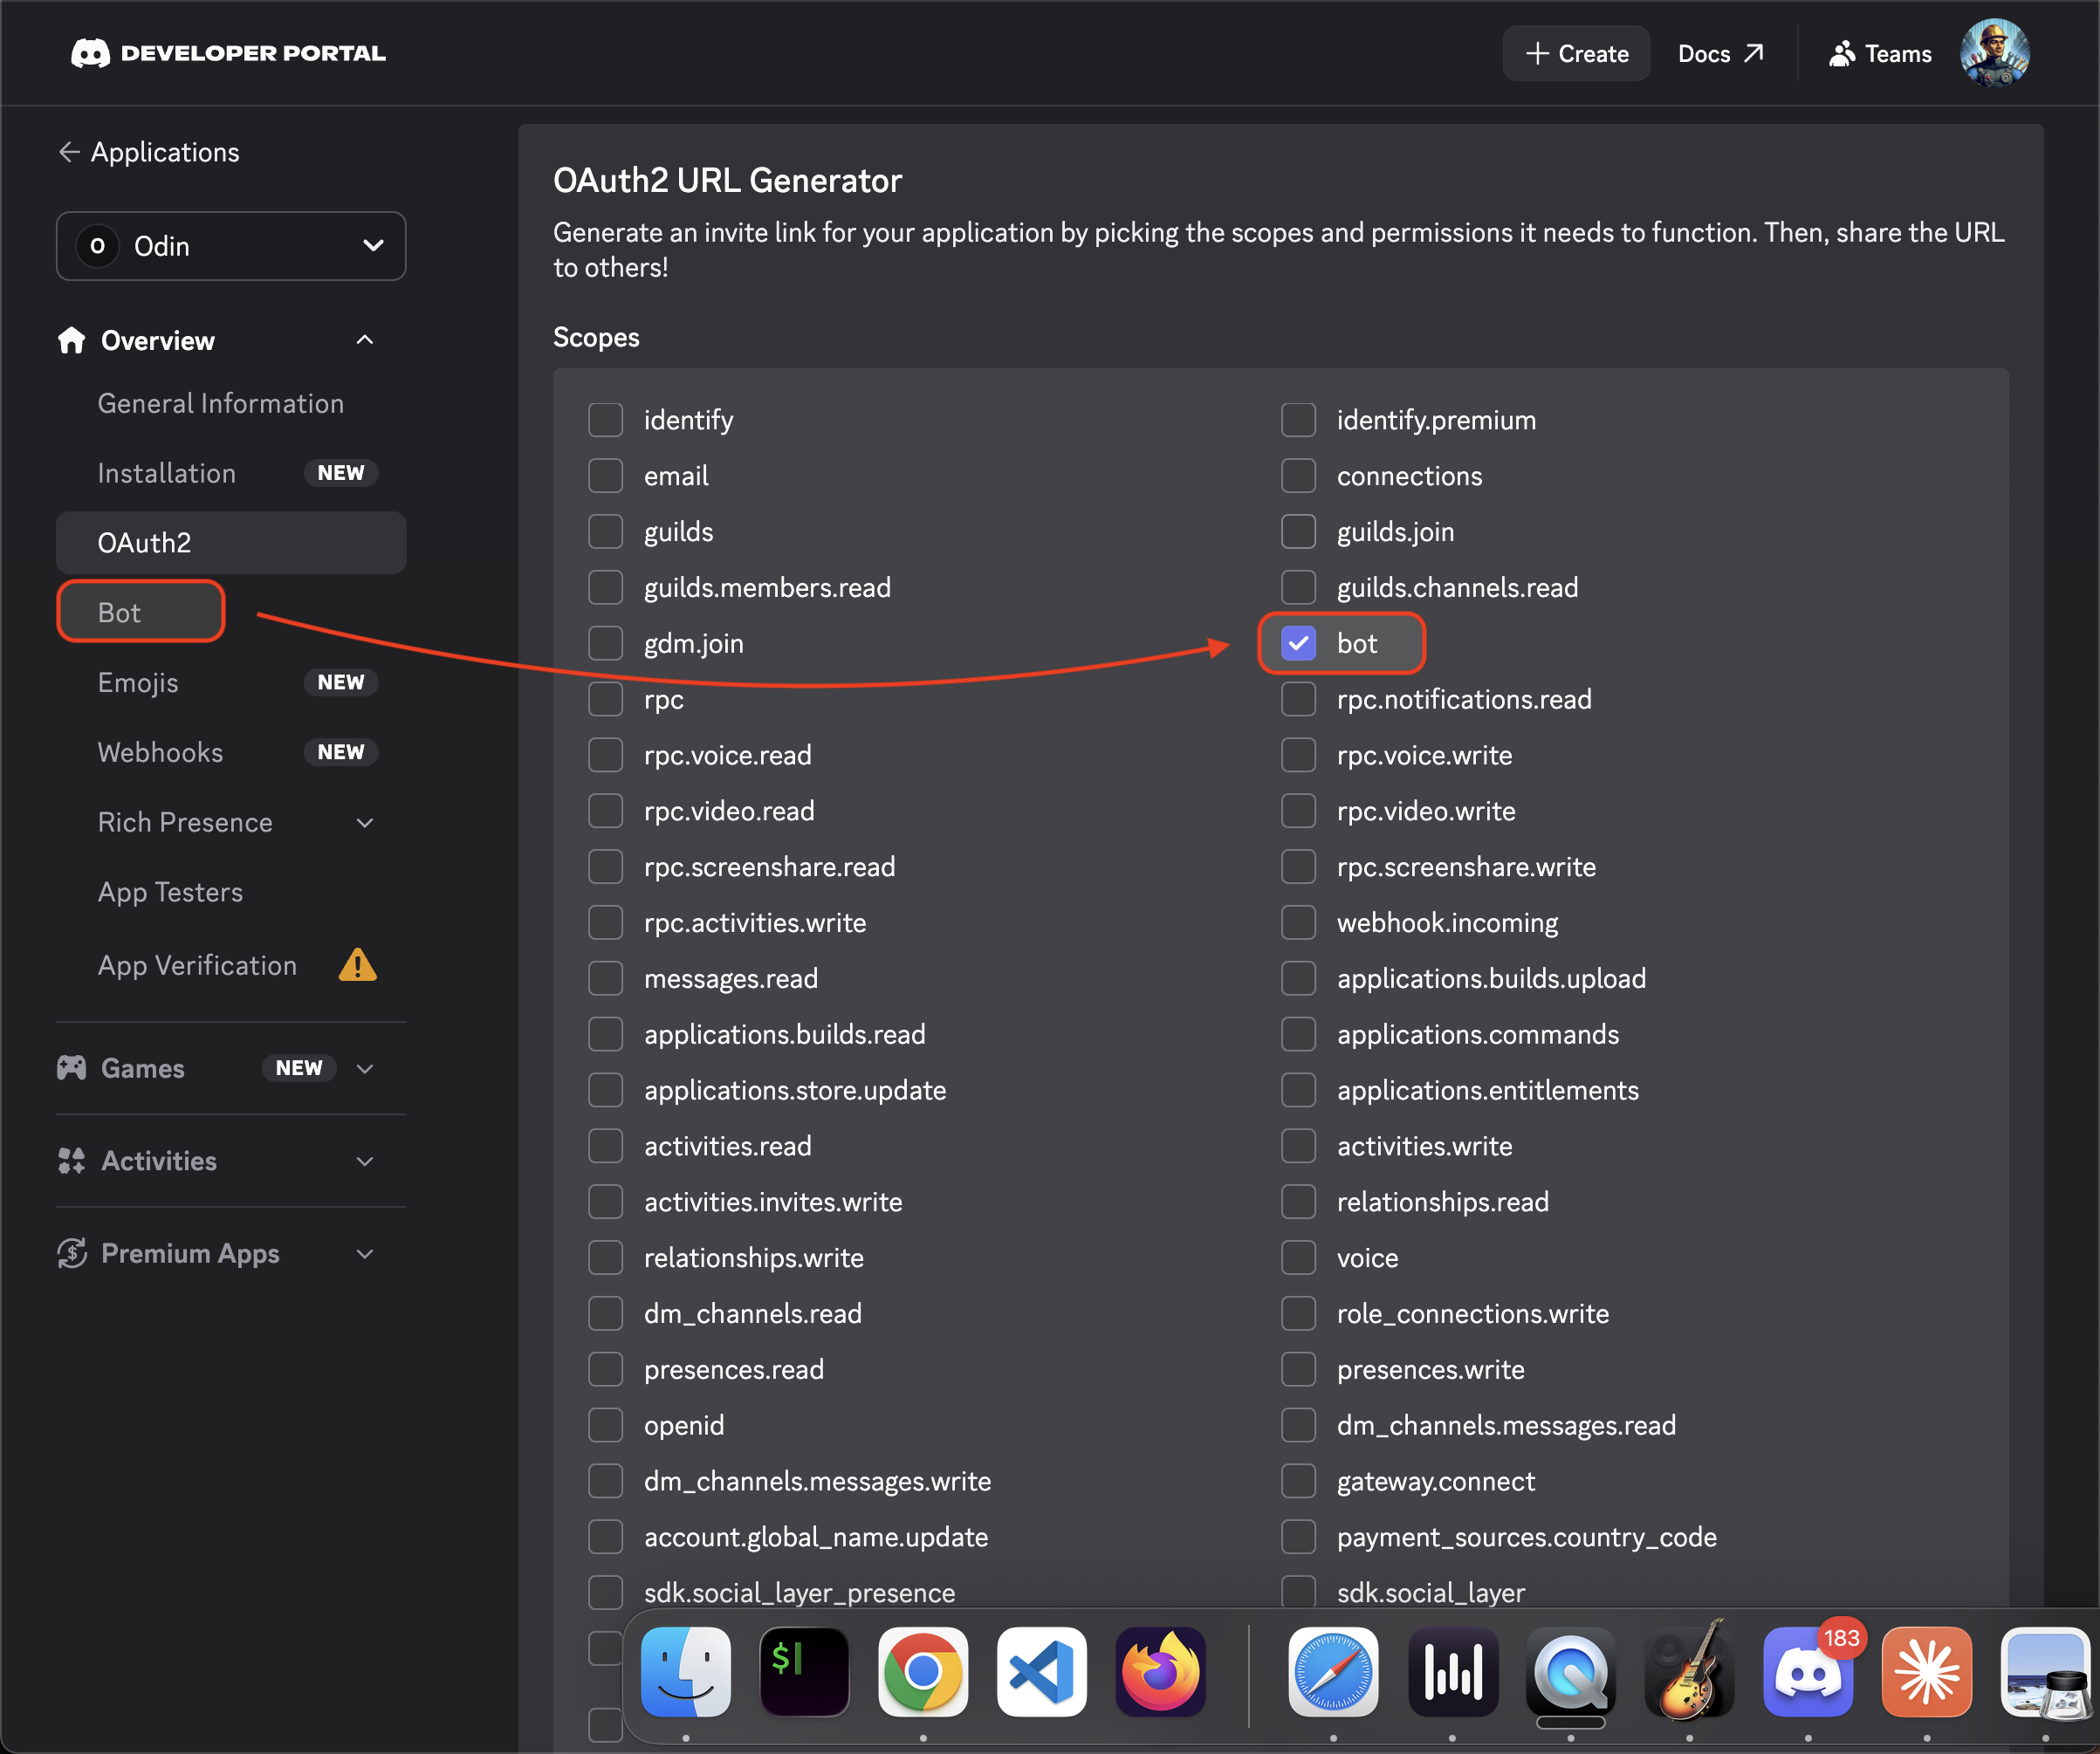
Task: Expand the Premium Apps section chevron
Action: tap(365, 1253)
